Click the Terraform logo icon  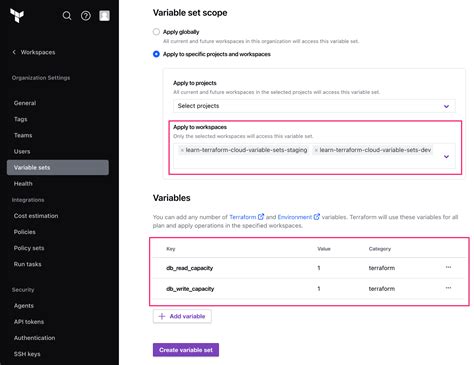point(17,15)
